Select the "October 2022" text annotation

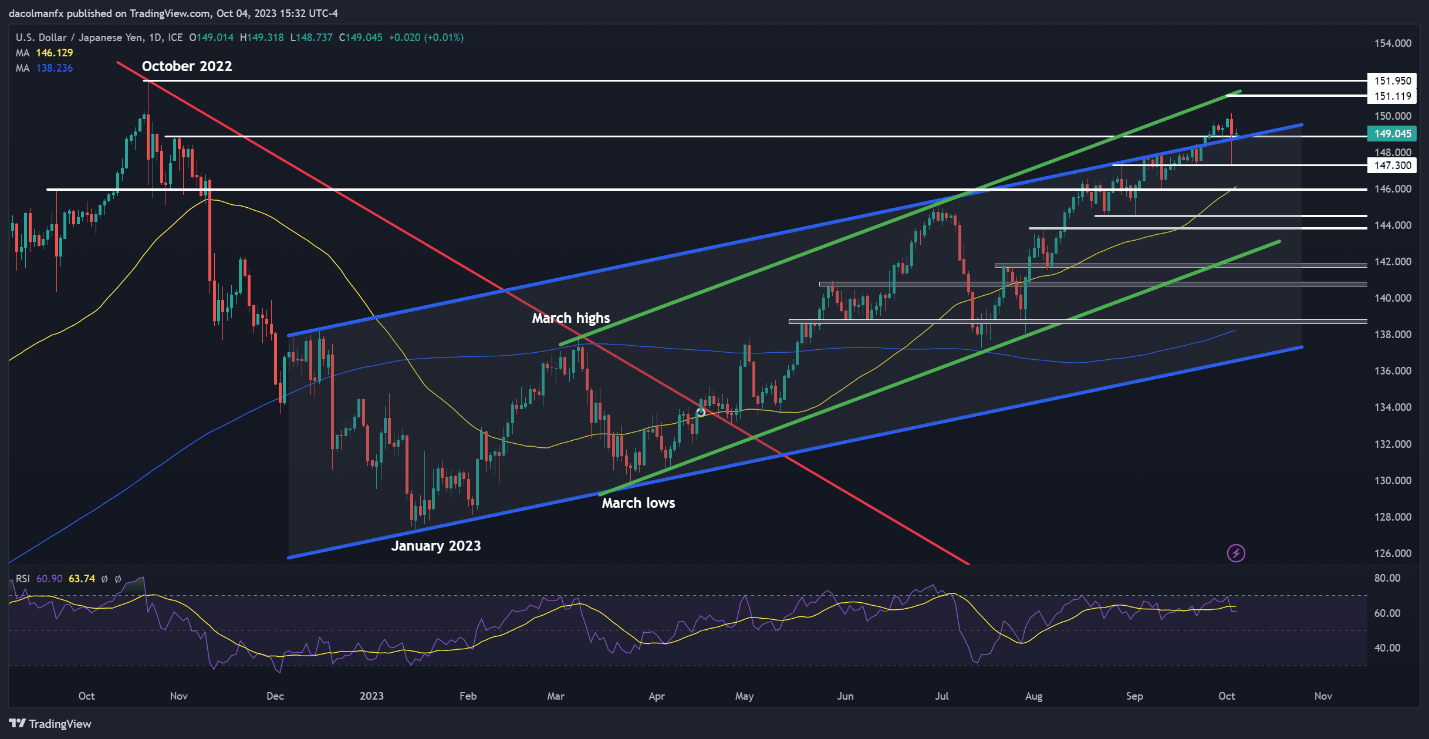click(x=187, y=66)
